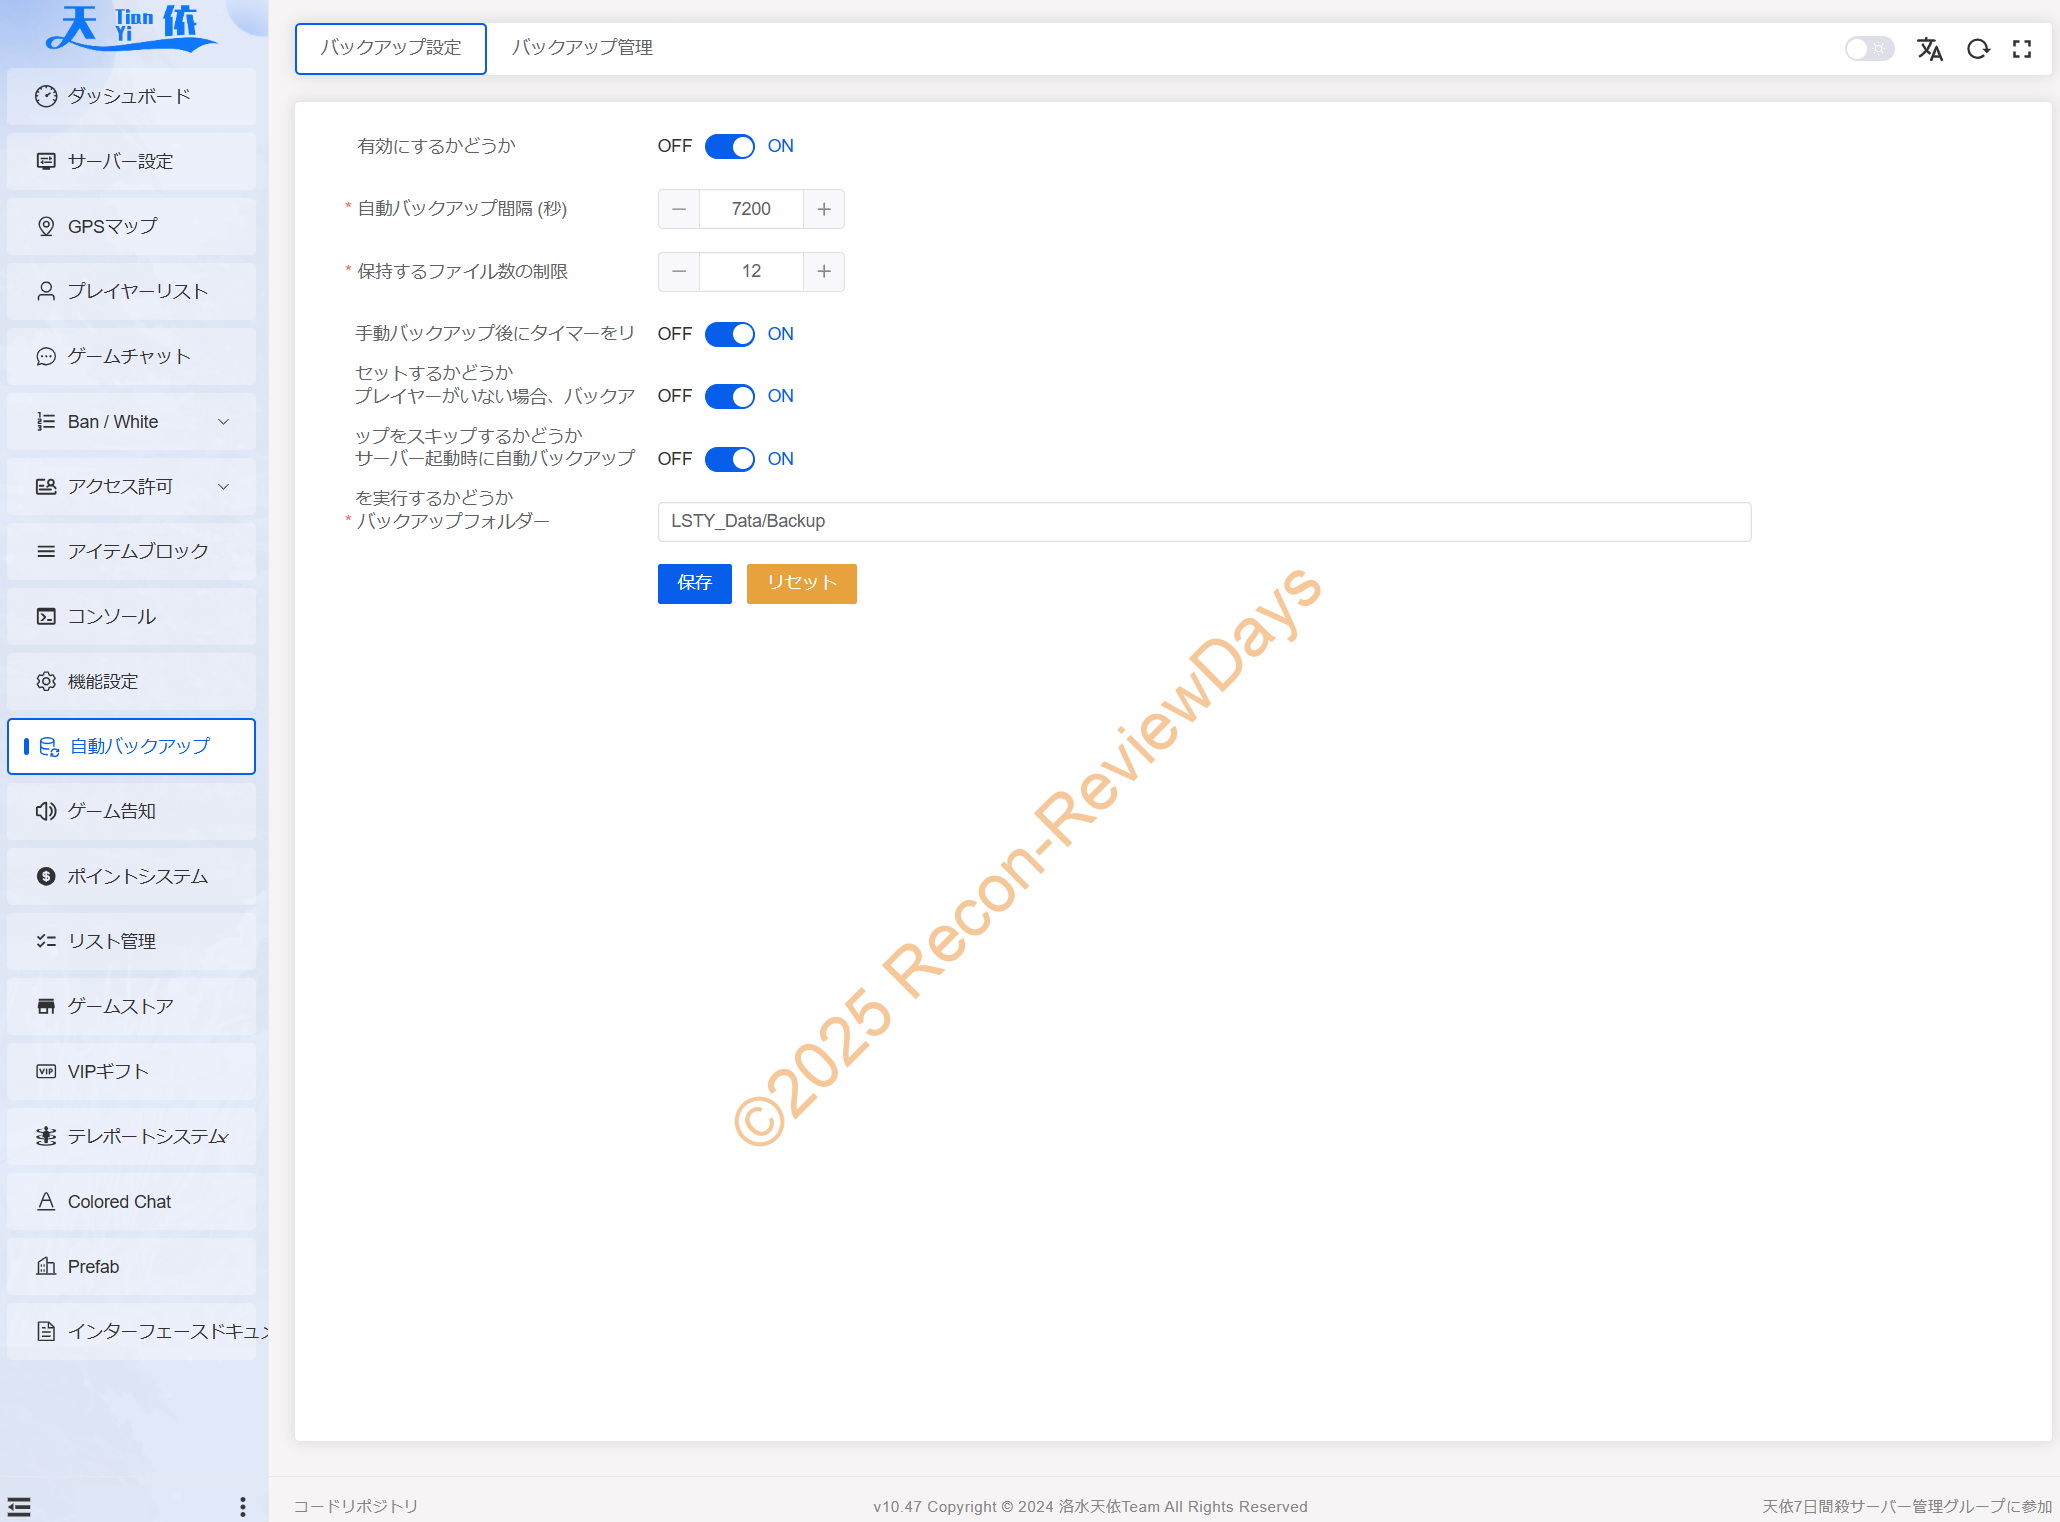This screenshot has width=2060, height=1522.
Task: Click the backup folder path field
Action: point(1203,522)
